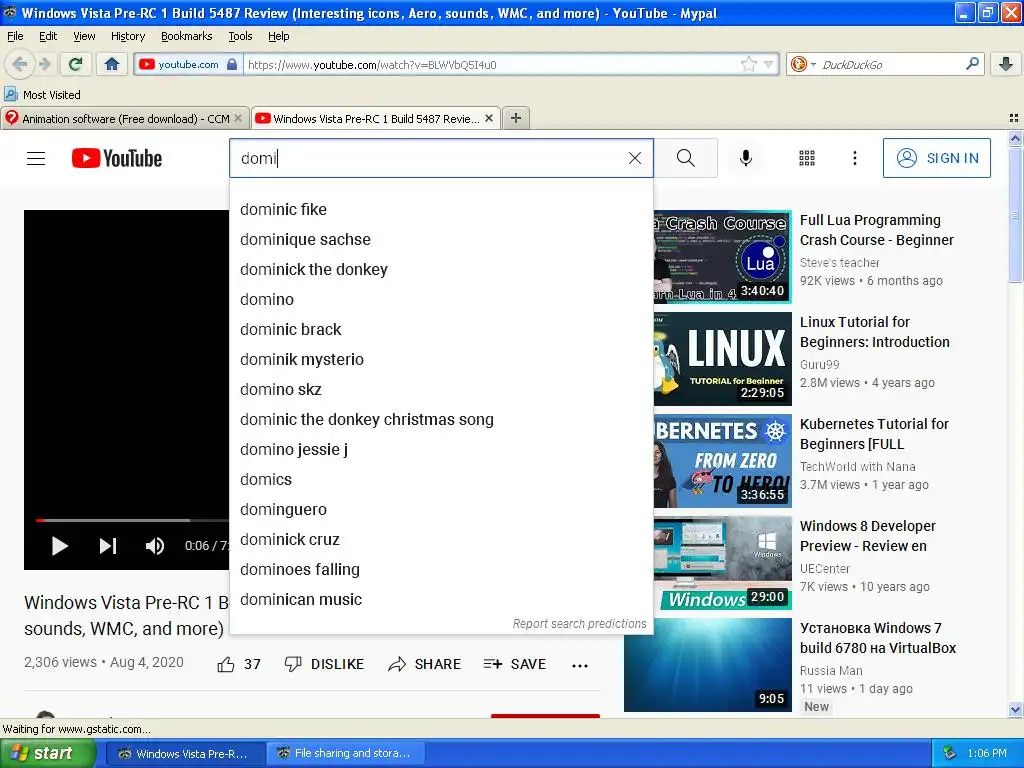1024x768 pixels.
Task: Open the View menu
Action: 84,36
